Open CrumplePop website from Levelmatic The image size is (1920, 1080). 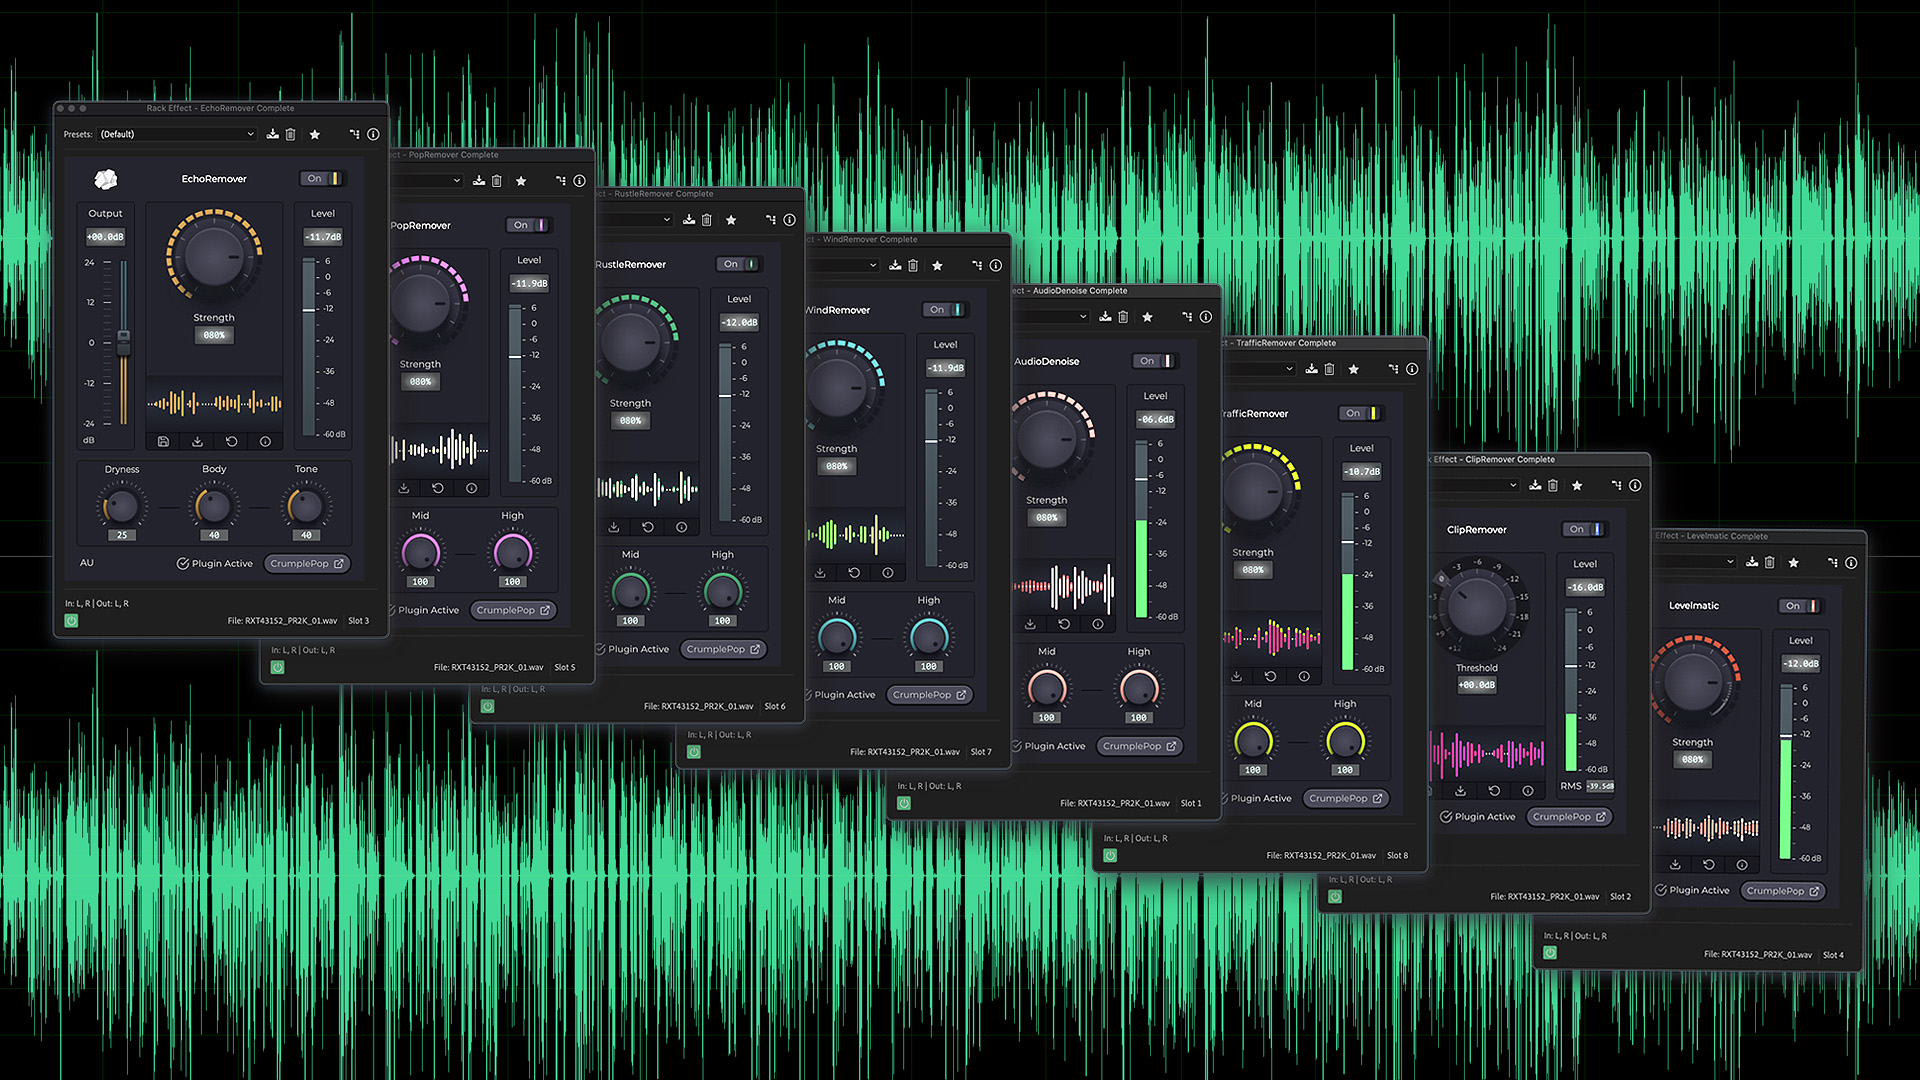(1783, 891)
